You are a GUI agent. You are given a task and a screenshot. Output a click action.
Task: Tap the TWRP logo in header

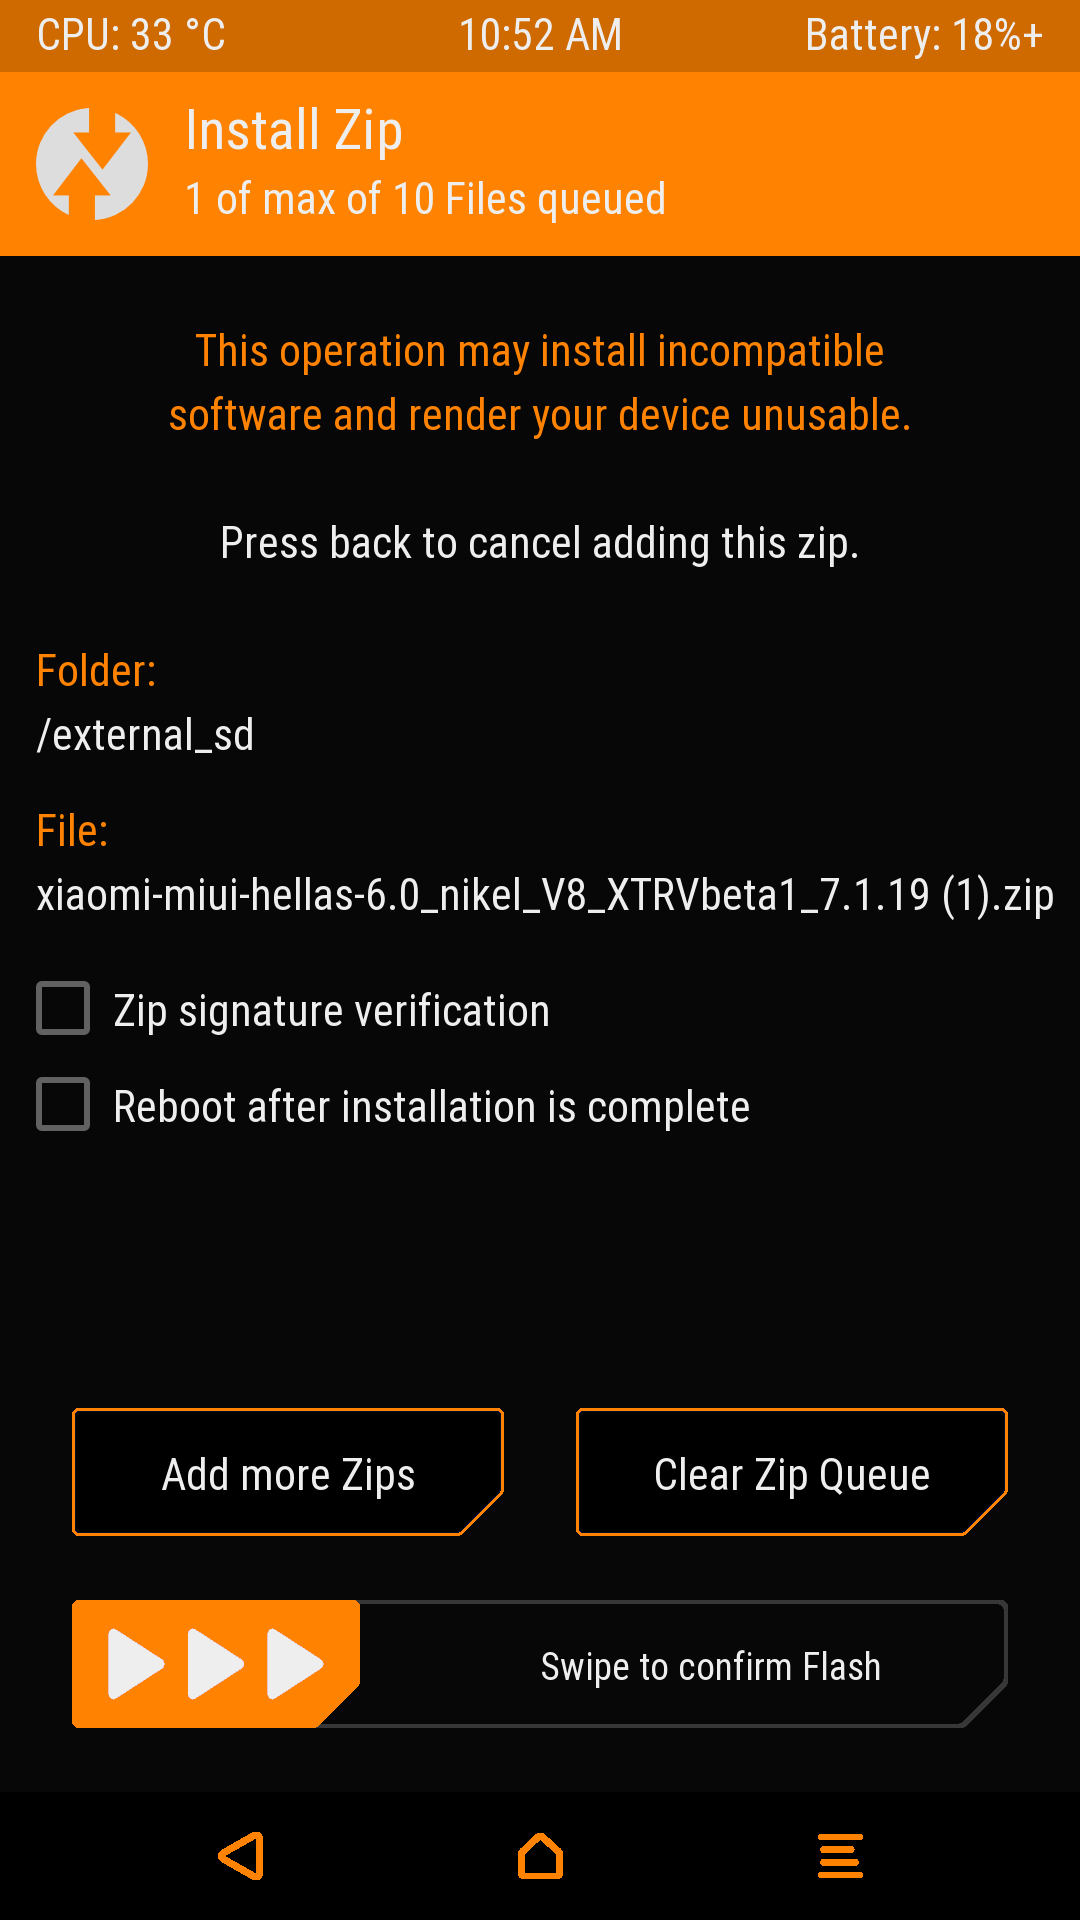(92, 164)
